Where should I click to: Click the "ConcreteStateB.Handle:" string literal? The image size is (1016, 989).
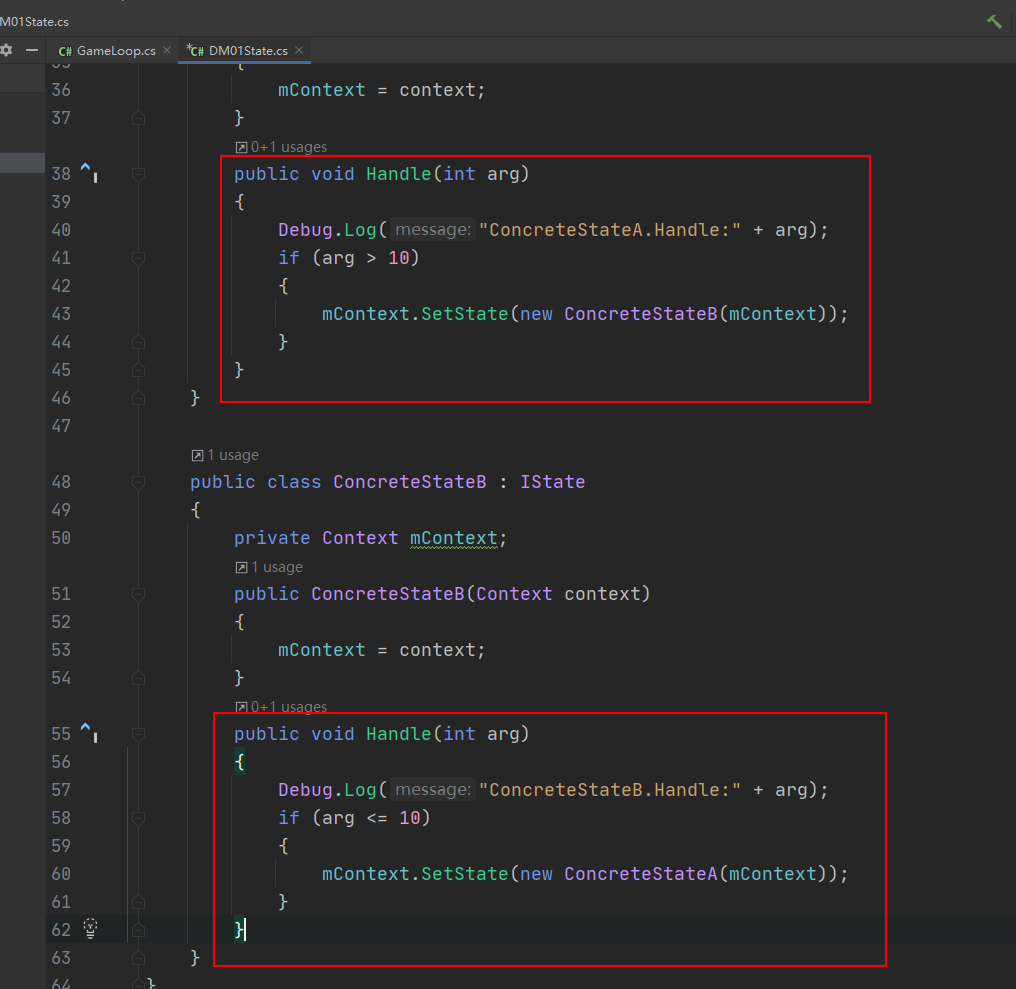pyautogui.click(x=609, y=789)
